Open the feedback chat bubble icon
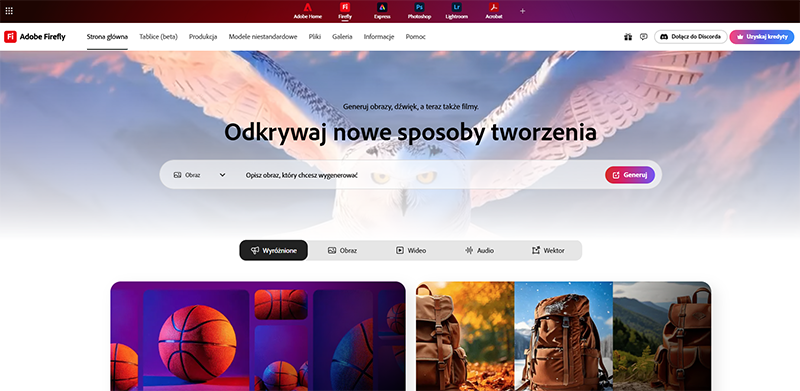This screenshot has width=800, height=391. click(x=644, y=37)
